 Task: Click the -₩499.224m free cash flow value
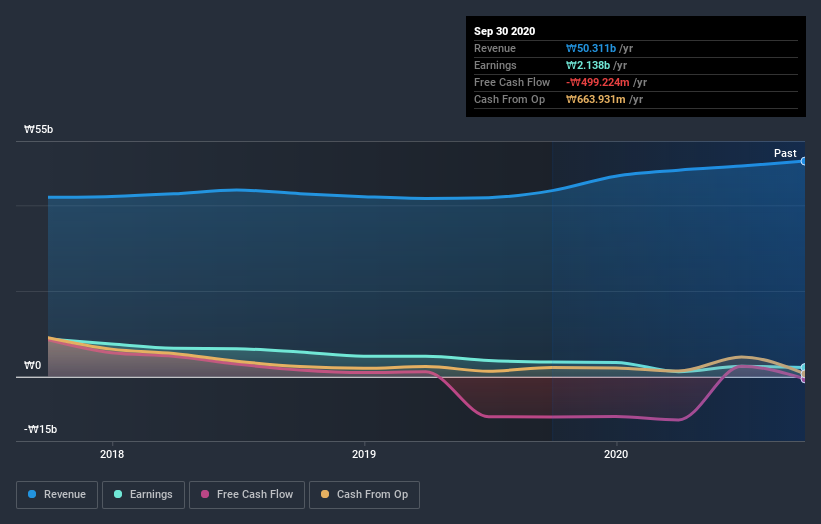(597, 82)
